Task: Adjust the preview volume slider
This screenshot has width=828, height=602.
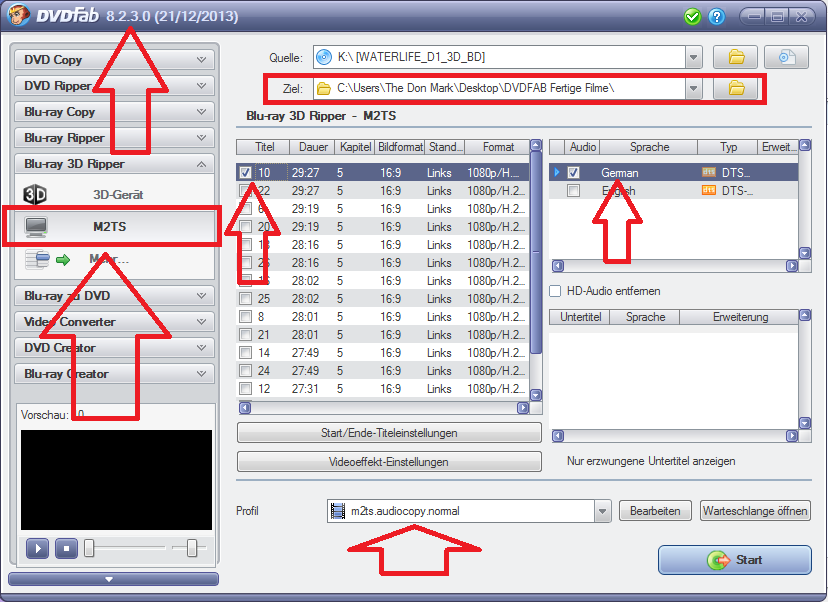Action: coord(190,548)
